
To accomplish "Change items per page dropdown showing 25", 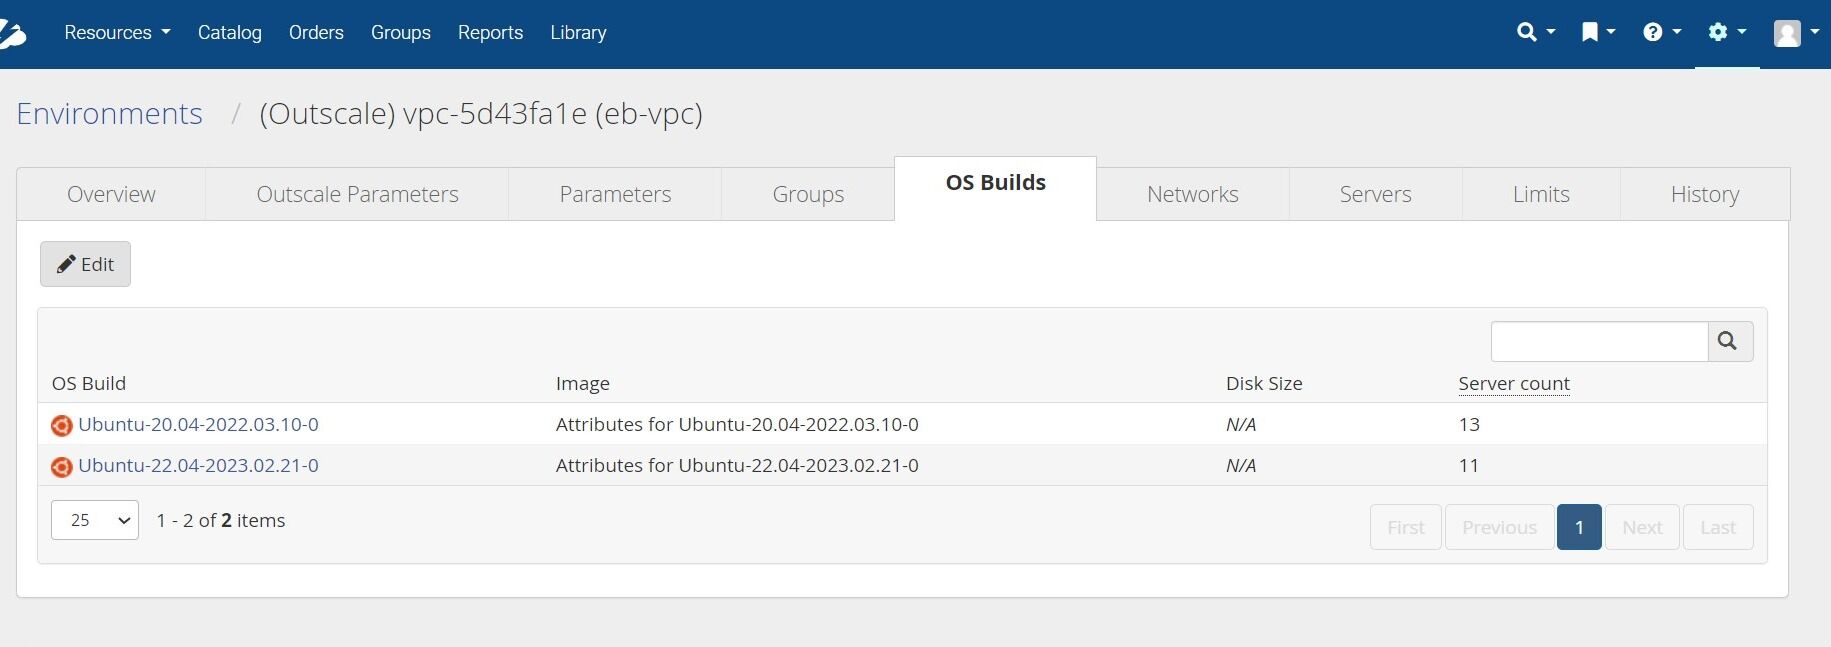I will point(95,520).
